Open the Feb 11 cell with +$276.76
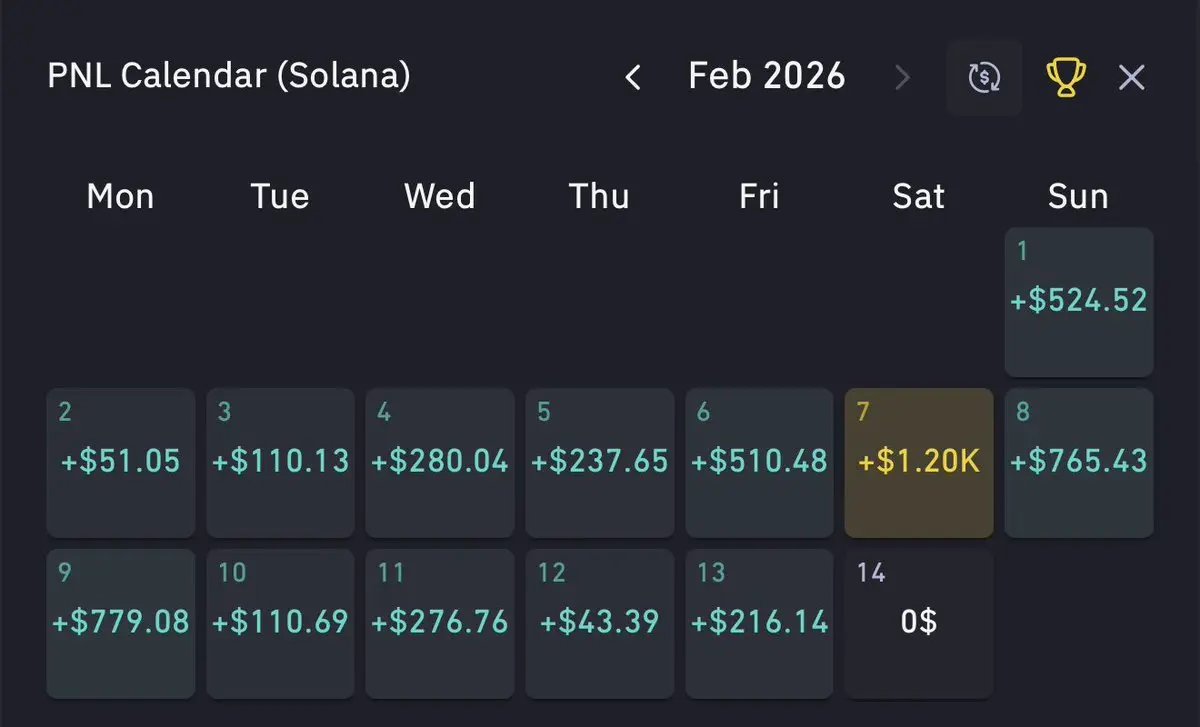 pyautogui.click(x=439, y=622)
